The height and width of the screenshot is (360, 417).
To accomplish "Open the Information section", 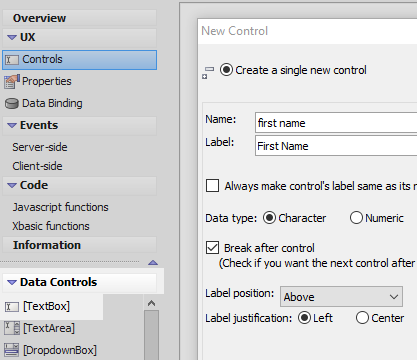I will coord(79,245).
